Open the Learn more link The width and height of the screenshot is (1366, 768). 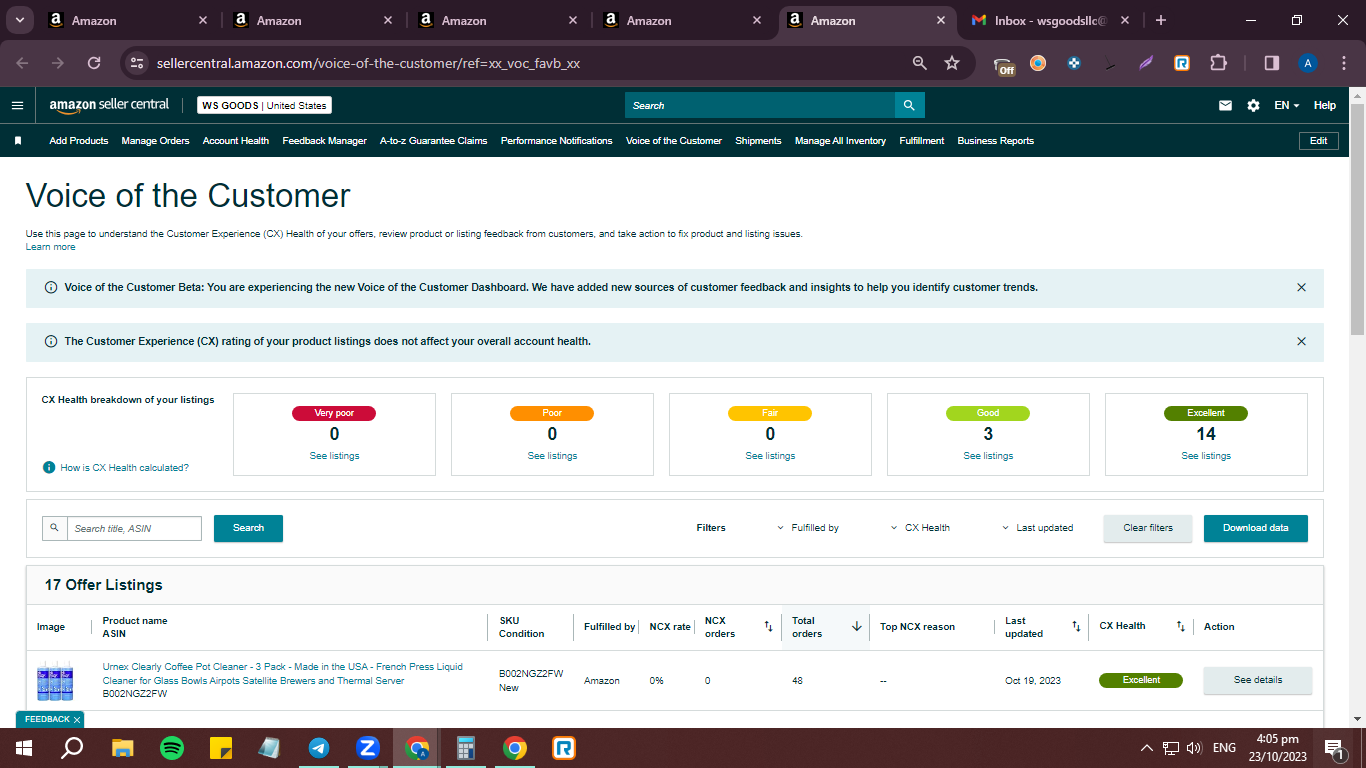coord(50,247)
